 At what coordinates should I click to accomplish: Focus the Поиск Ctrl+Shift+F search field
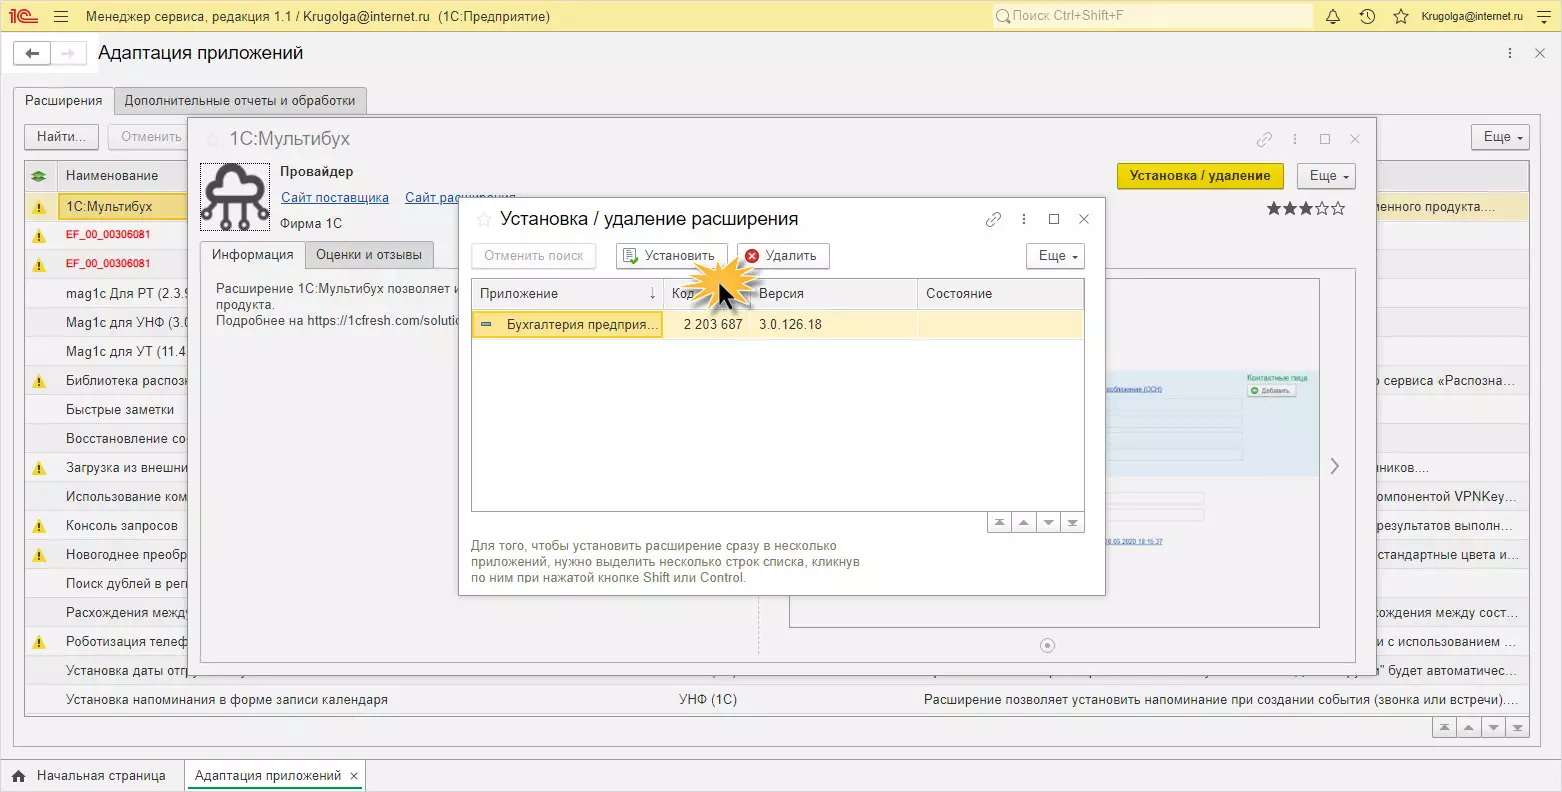pos(1152,16)
